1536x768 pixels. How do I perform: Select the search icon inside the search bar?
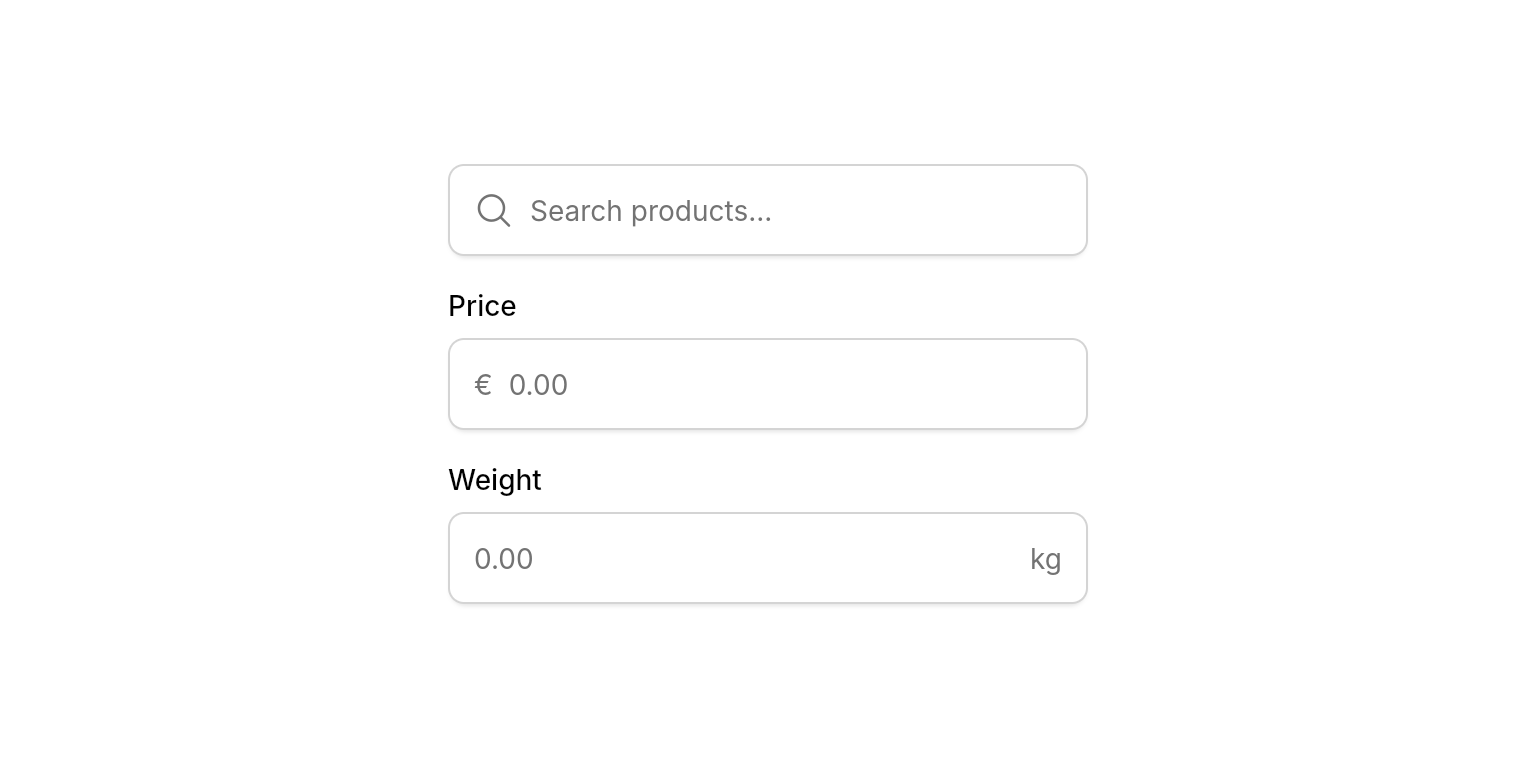click(493, 210)
